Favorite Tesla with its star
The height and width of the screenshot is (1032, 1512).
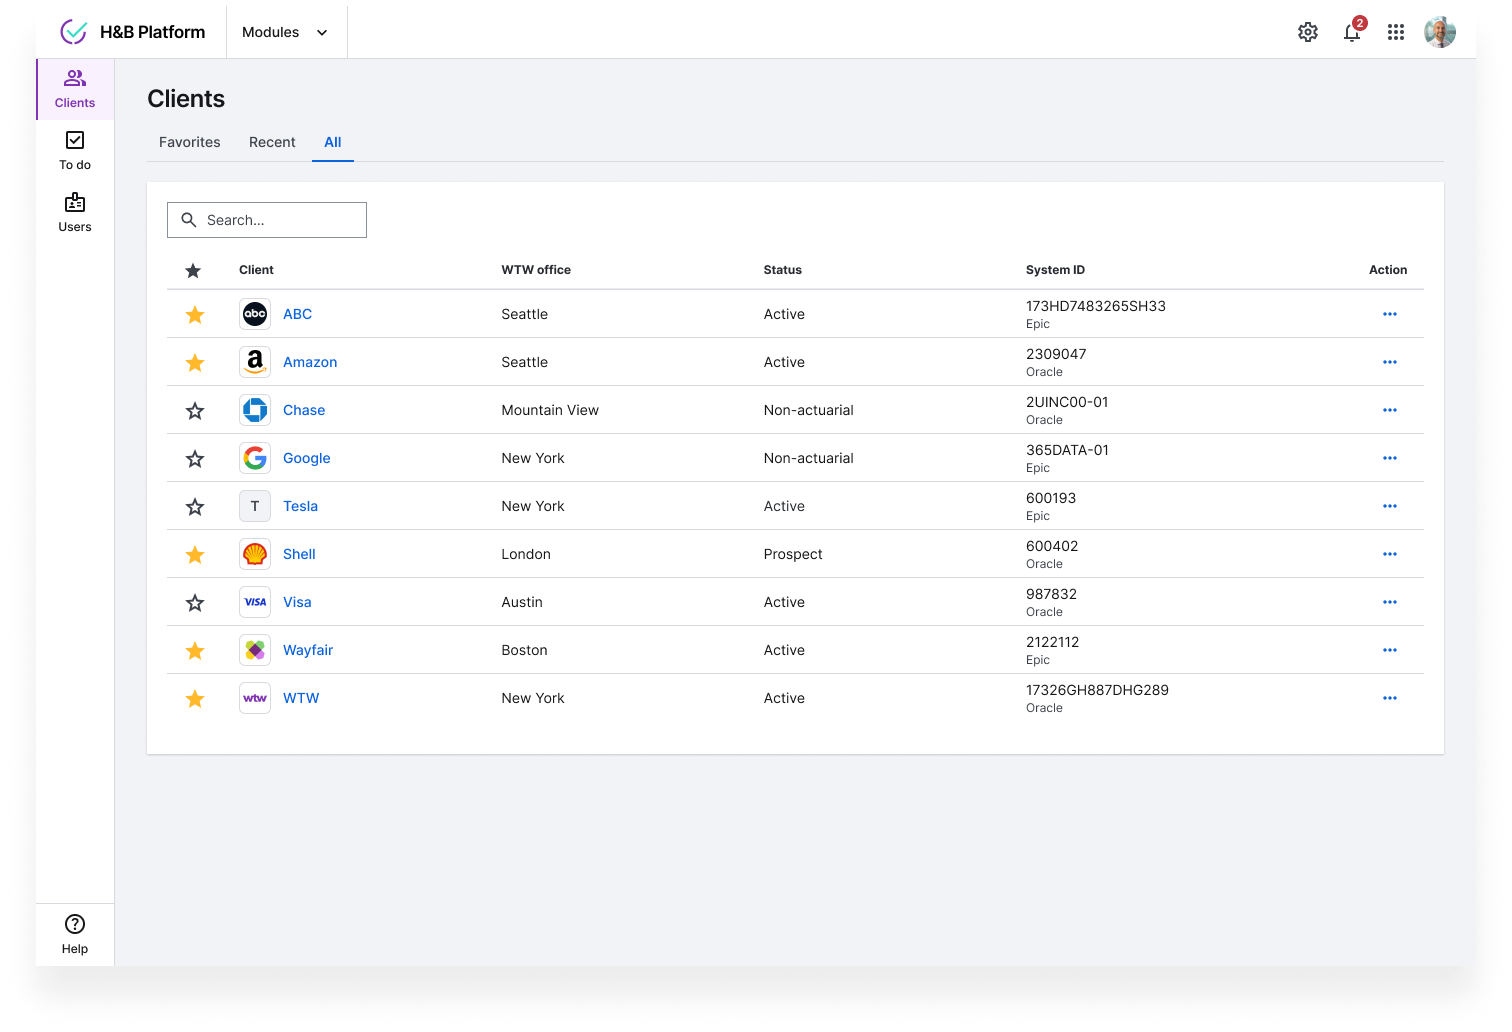click(x=195, y=507)
